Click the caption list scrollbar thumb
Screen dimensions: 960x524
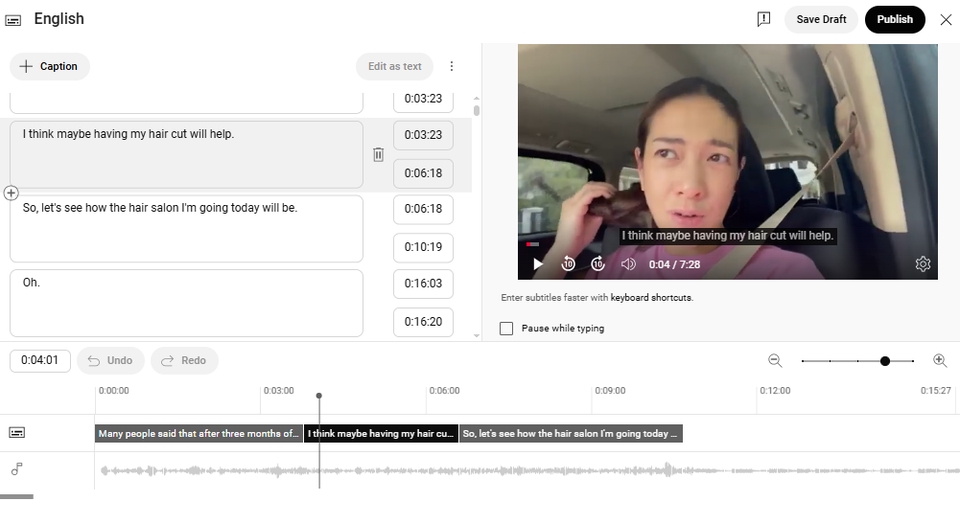click(x=476, y=111)
